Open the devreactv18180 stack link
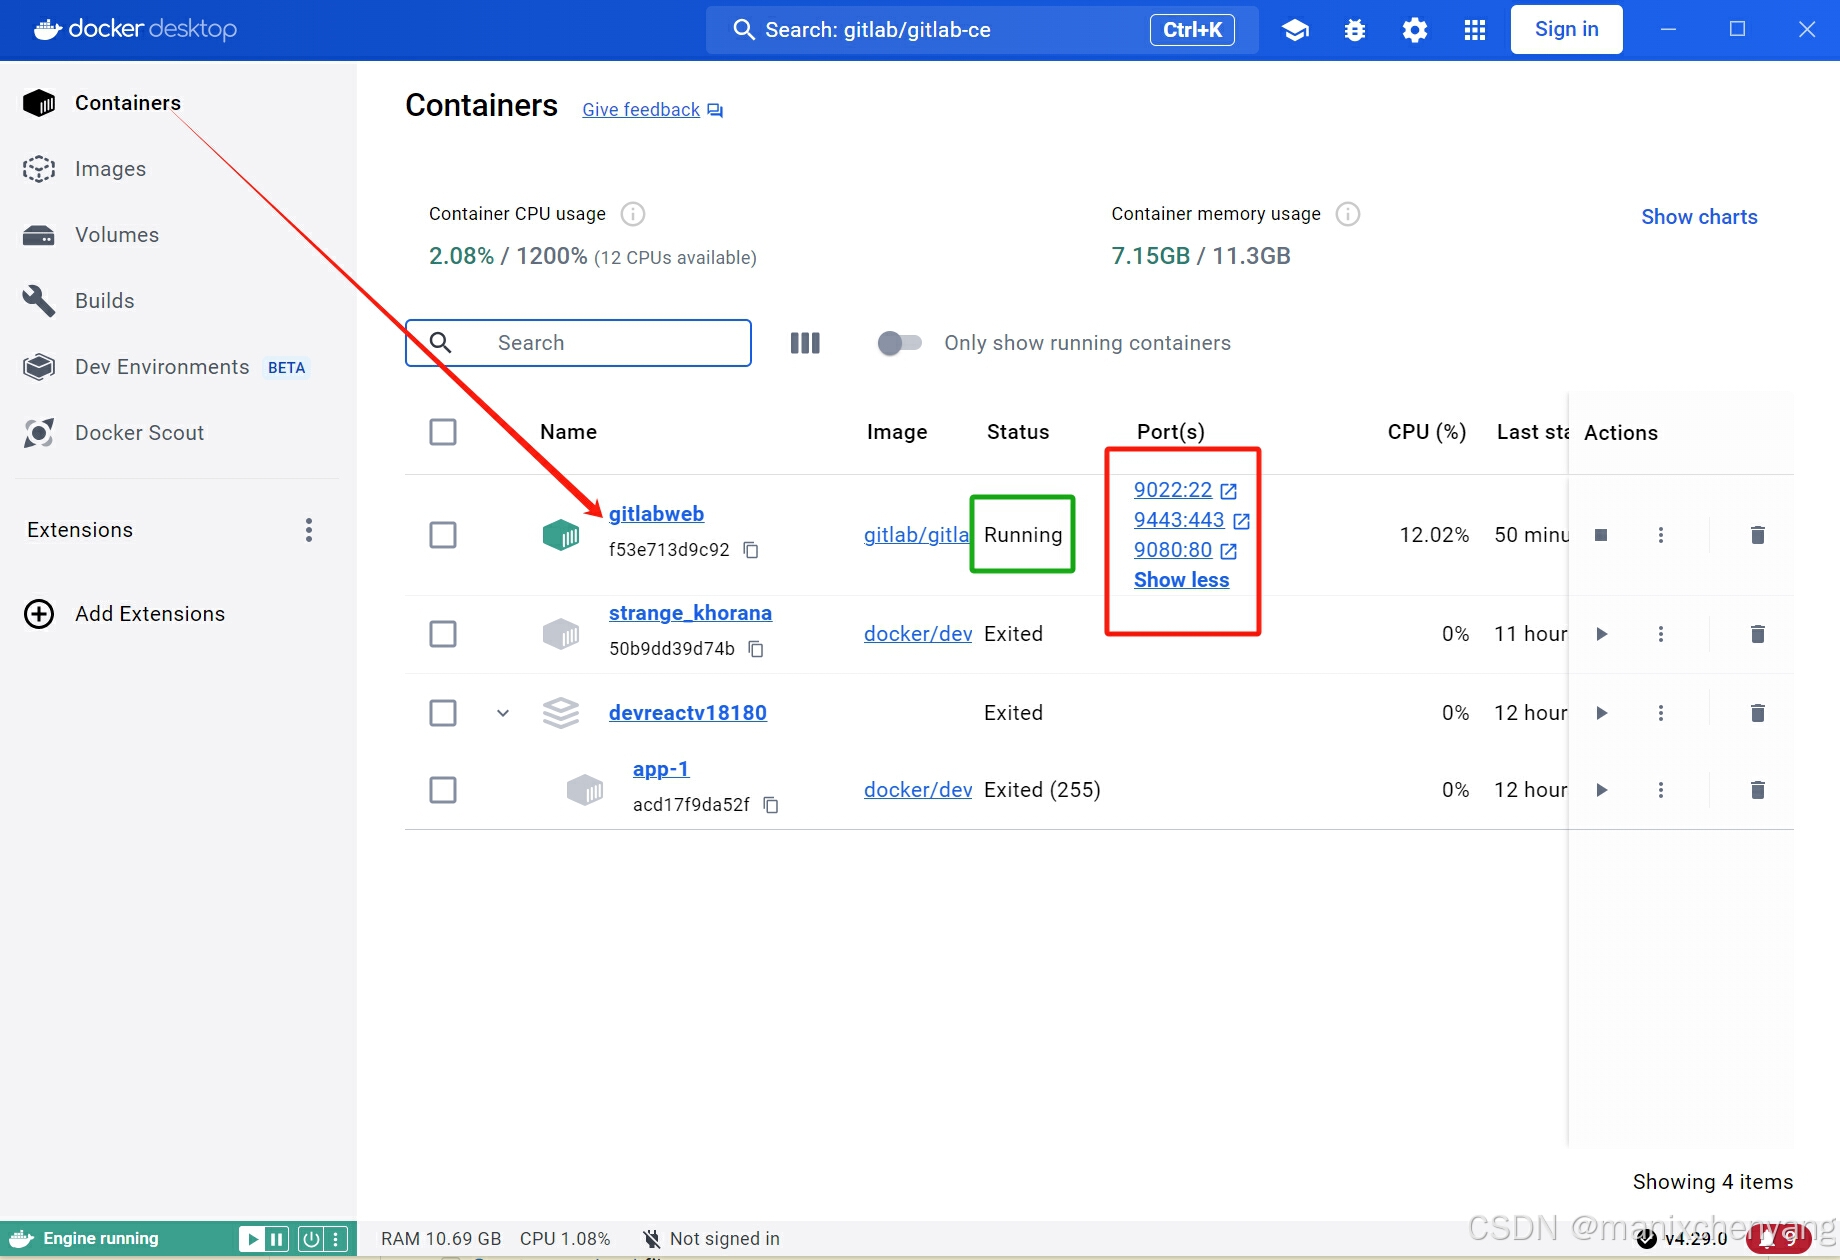The width and height of the screenshot is (1840, 1260). click(x=688, y=713)
